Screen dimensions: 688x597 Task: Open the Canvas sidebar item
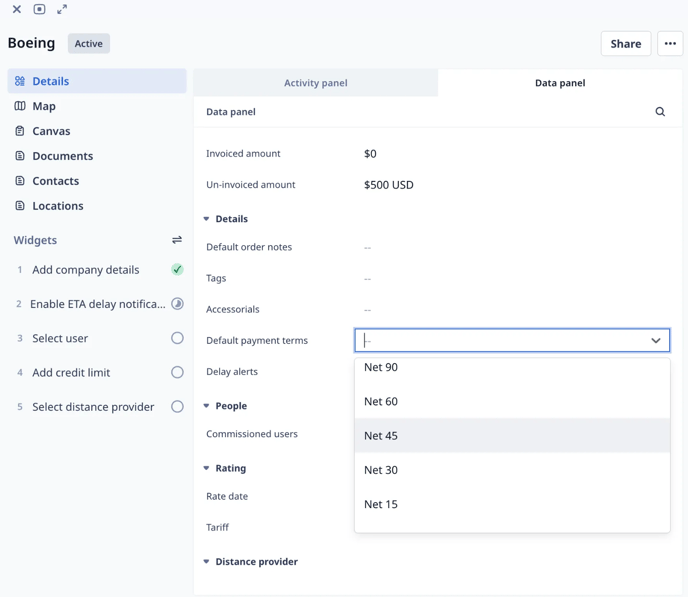pyautogui.click(x=97, y=131)
